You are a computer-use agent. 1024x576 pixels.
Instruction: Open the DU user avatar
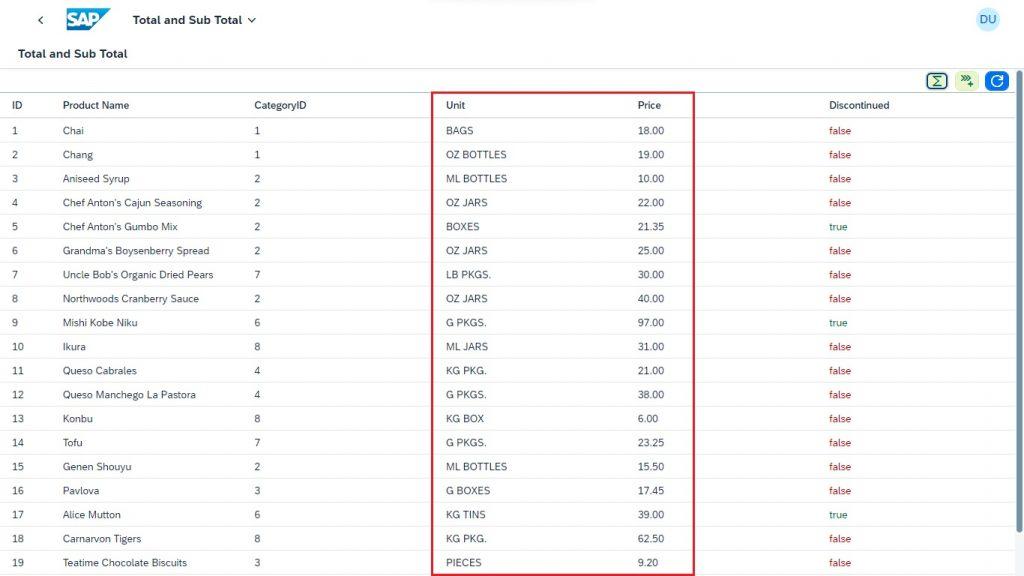tap(987, 20)
